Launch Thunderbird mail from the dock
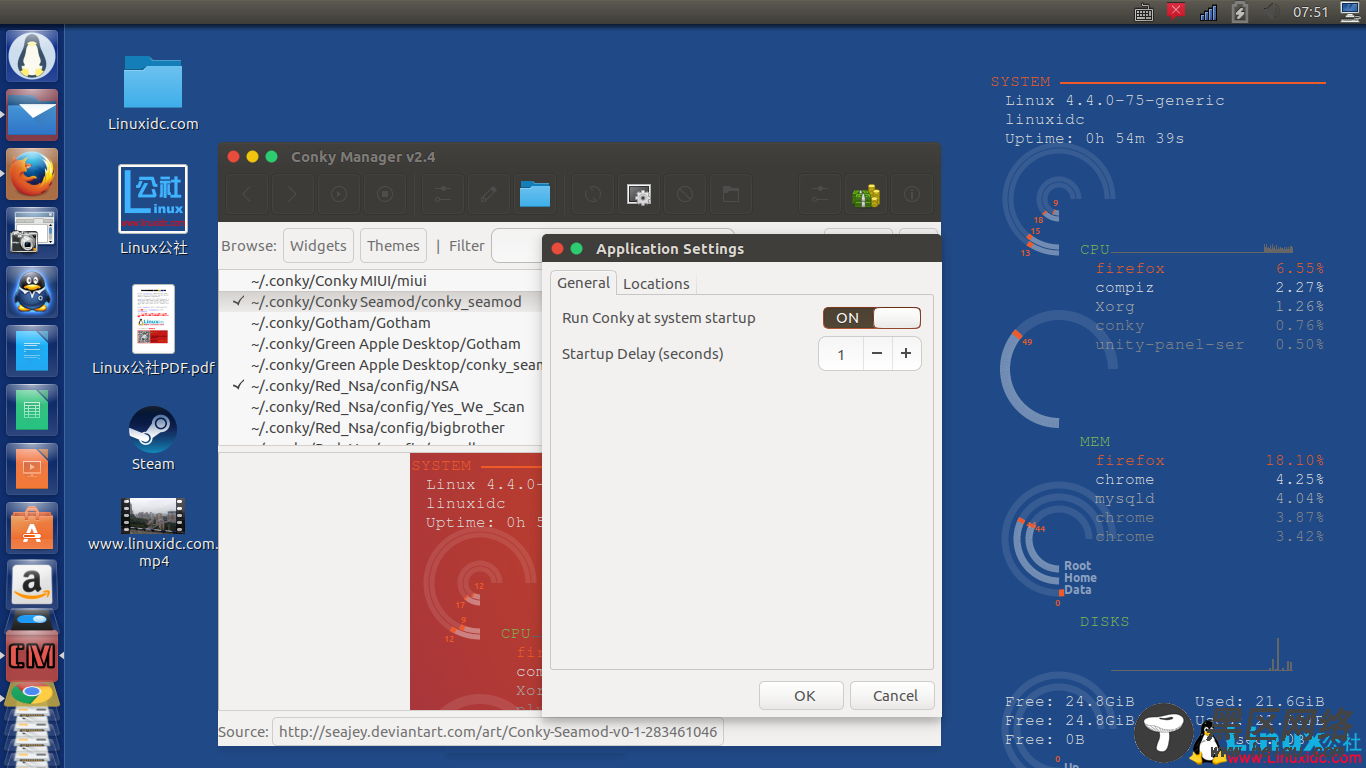This screenshot has height=768, width=1366. click(33, 115)
